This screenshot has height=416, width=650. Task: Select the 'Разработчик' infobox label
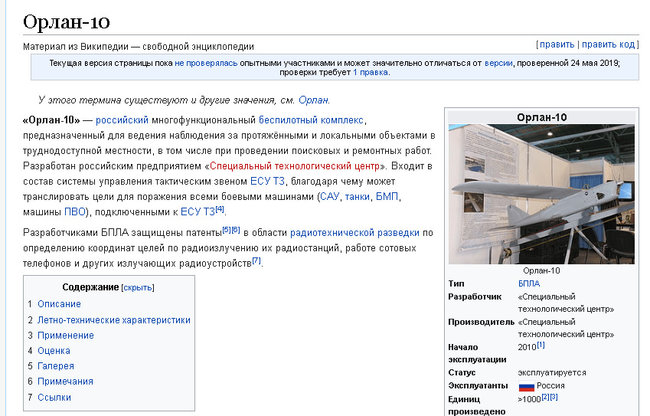coord(475,297)
